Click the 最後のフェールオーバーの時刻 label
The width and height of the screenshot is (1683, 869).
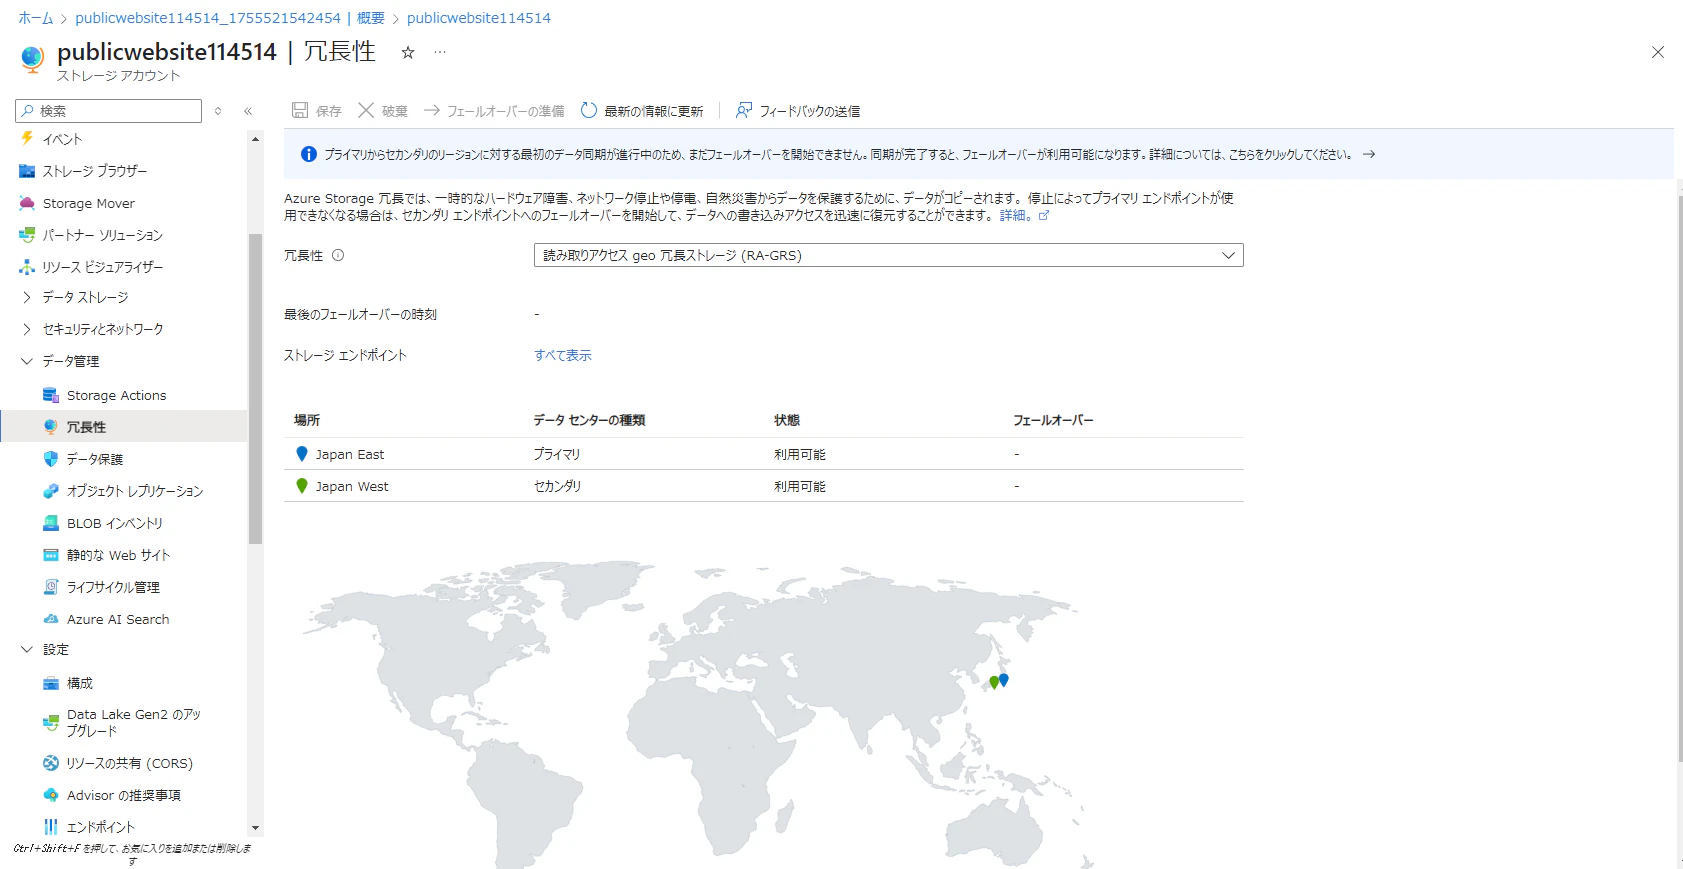(x=360, y=314)
